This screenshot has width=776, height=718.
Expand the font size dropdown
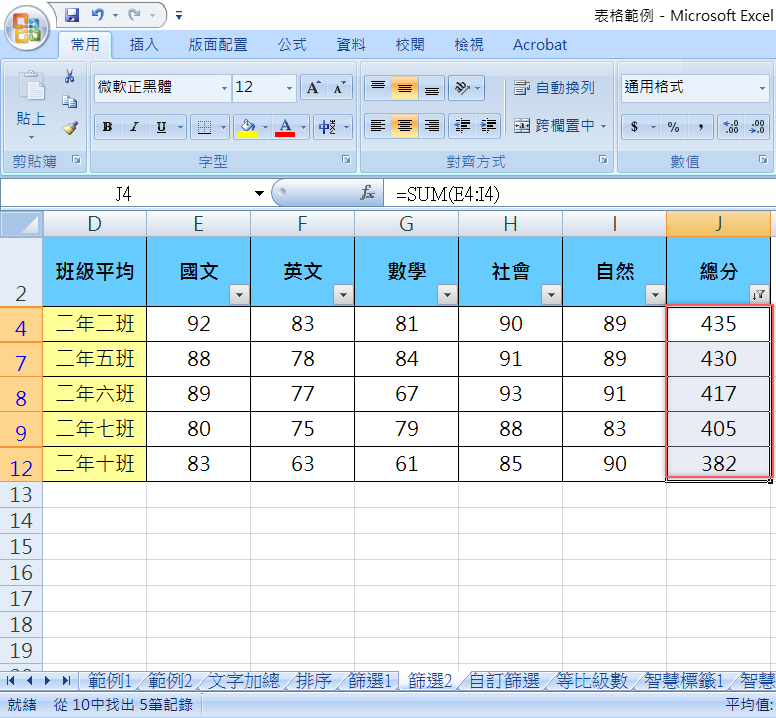point(289,88)
